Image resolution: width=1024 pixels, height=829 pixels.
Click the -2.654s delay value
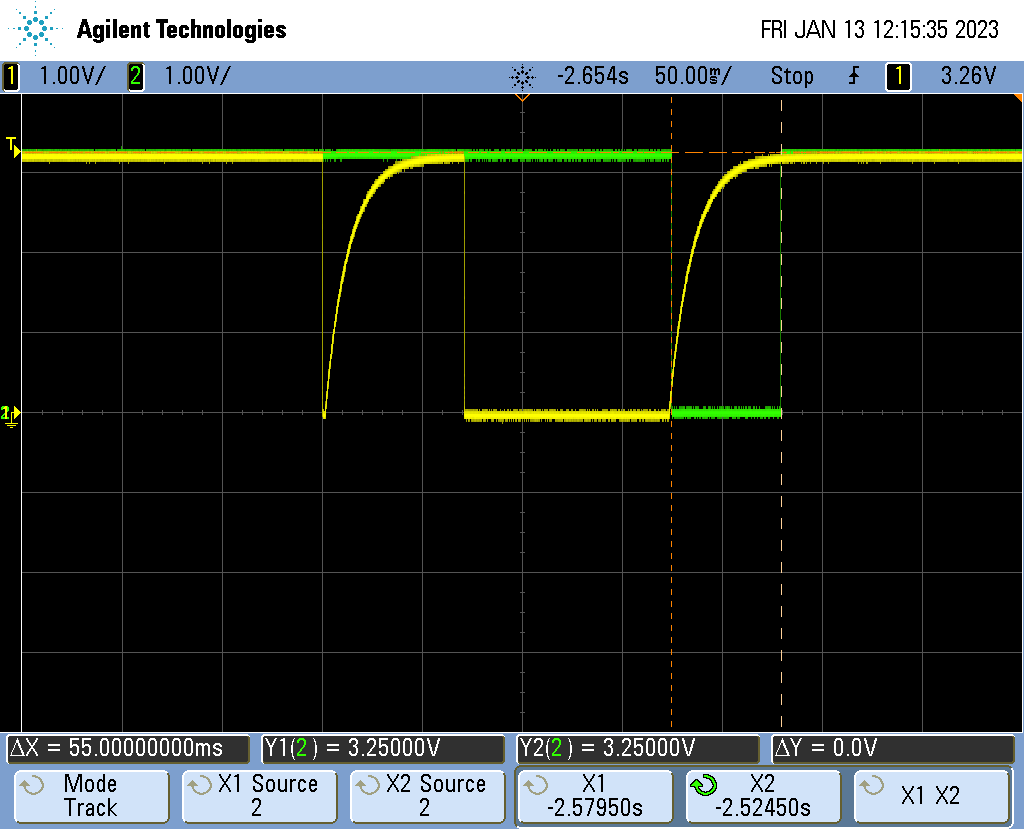point(594,76)
